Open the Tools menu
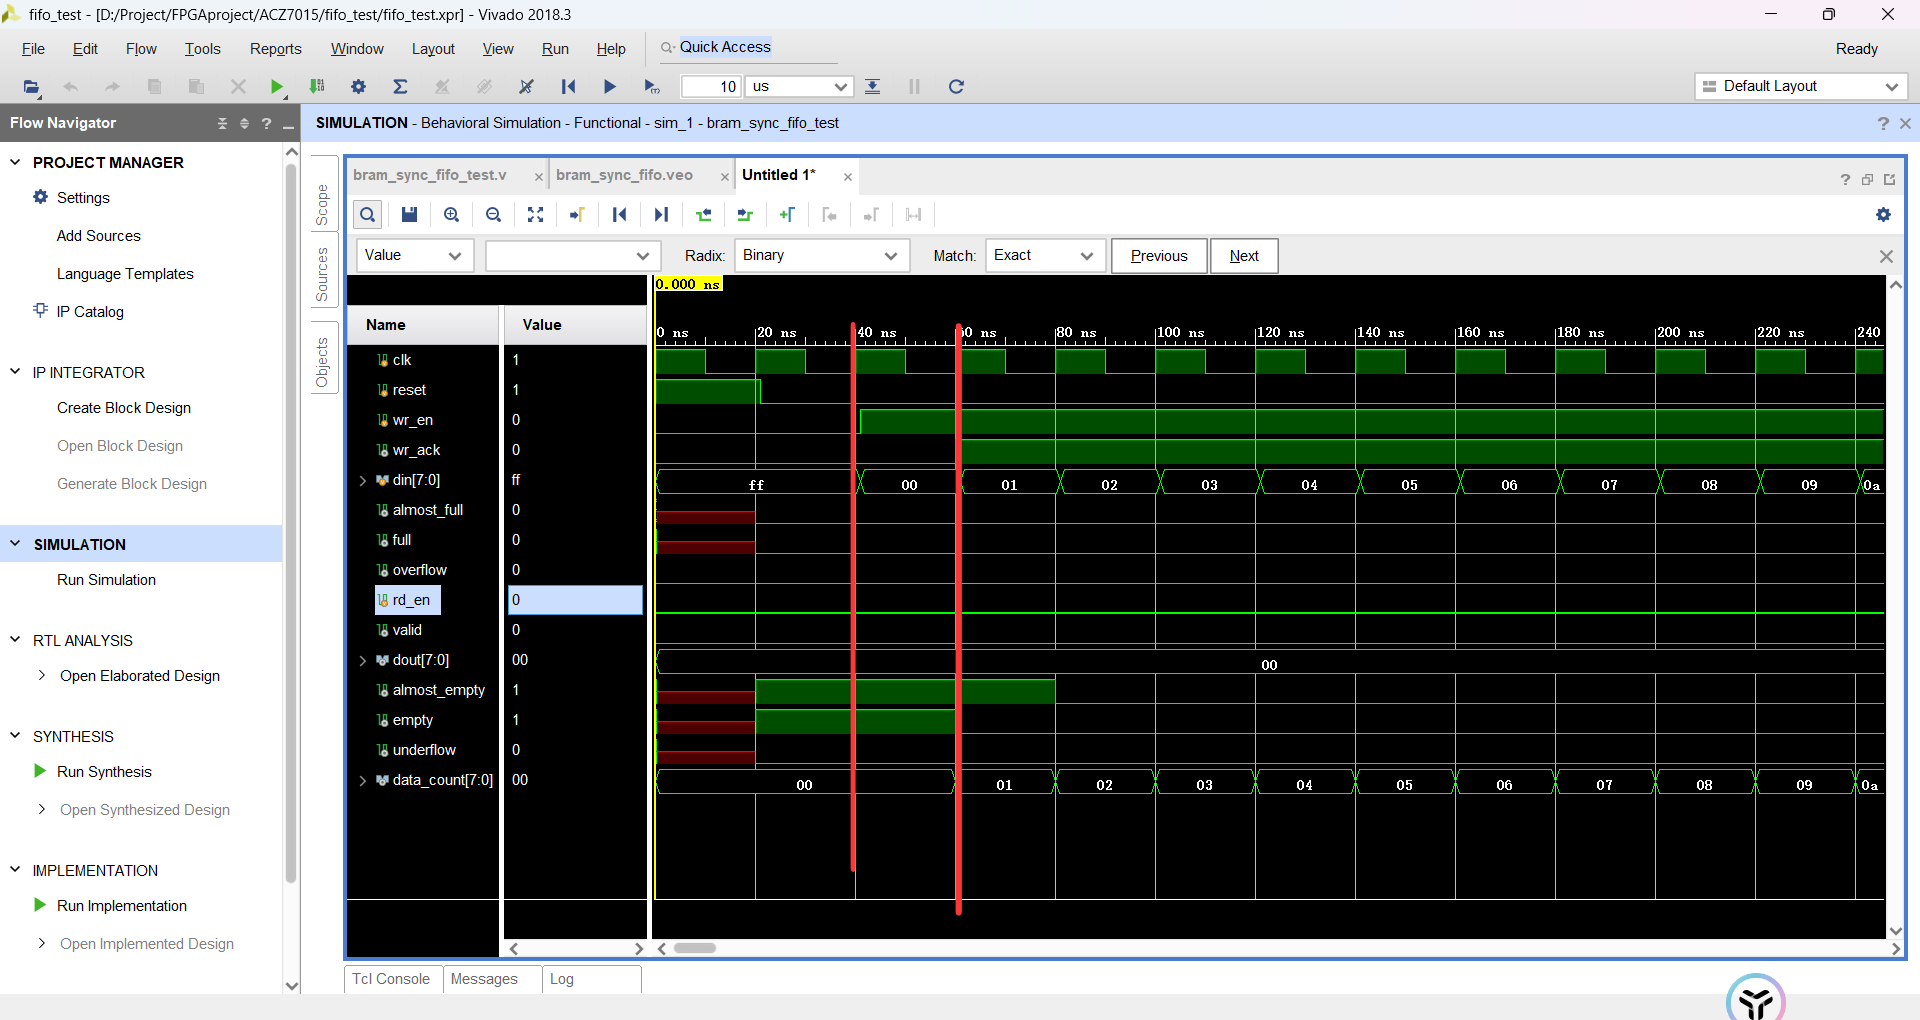The height and width of the screenshot is (1020, 1920). (x=202, y=49)
